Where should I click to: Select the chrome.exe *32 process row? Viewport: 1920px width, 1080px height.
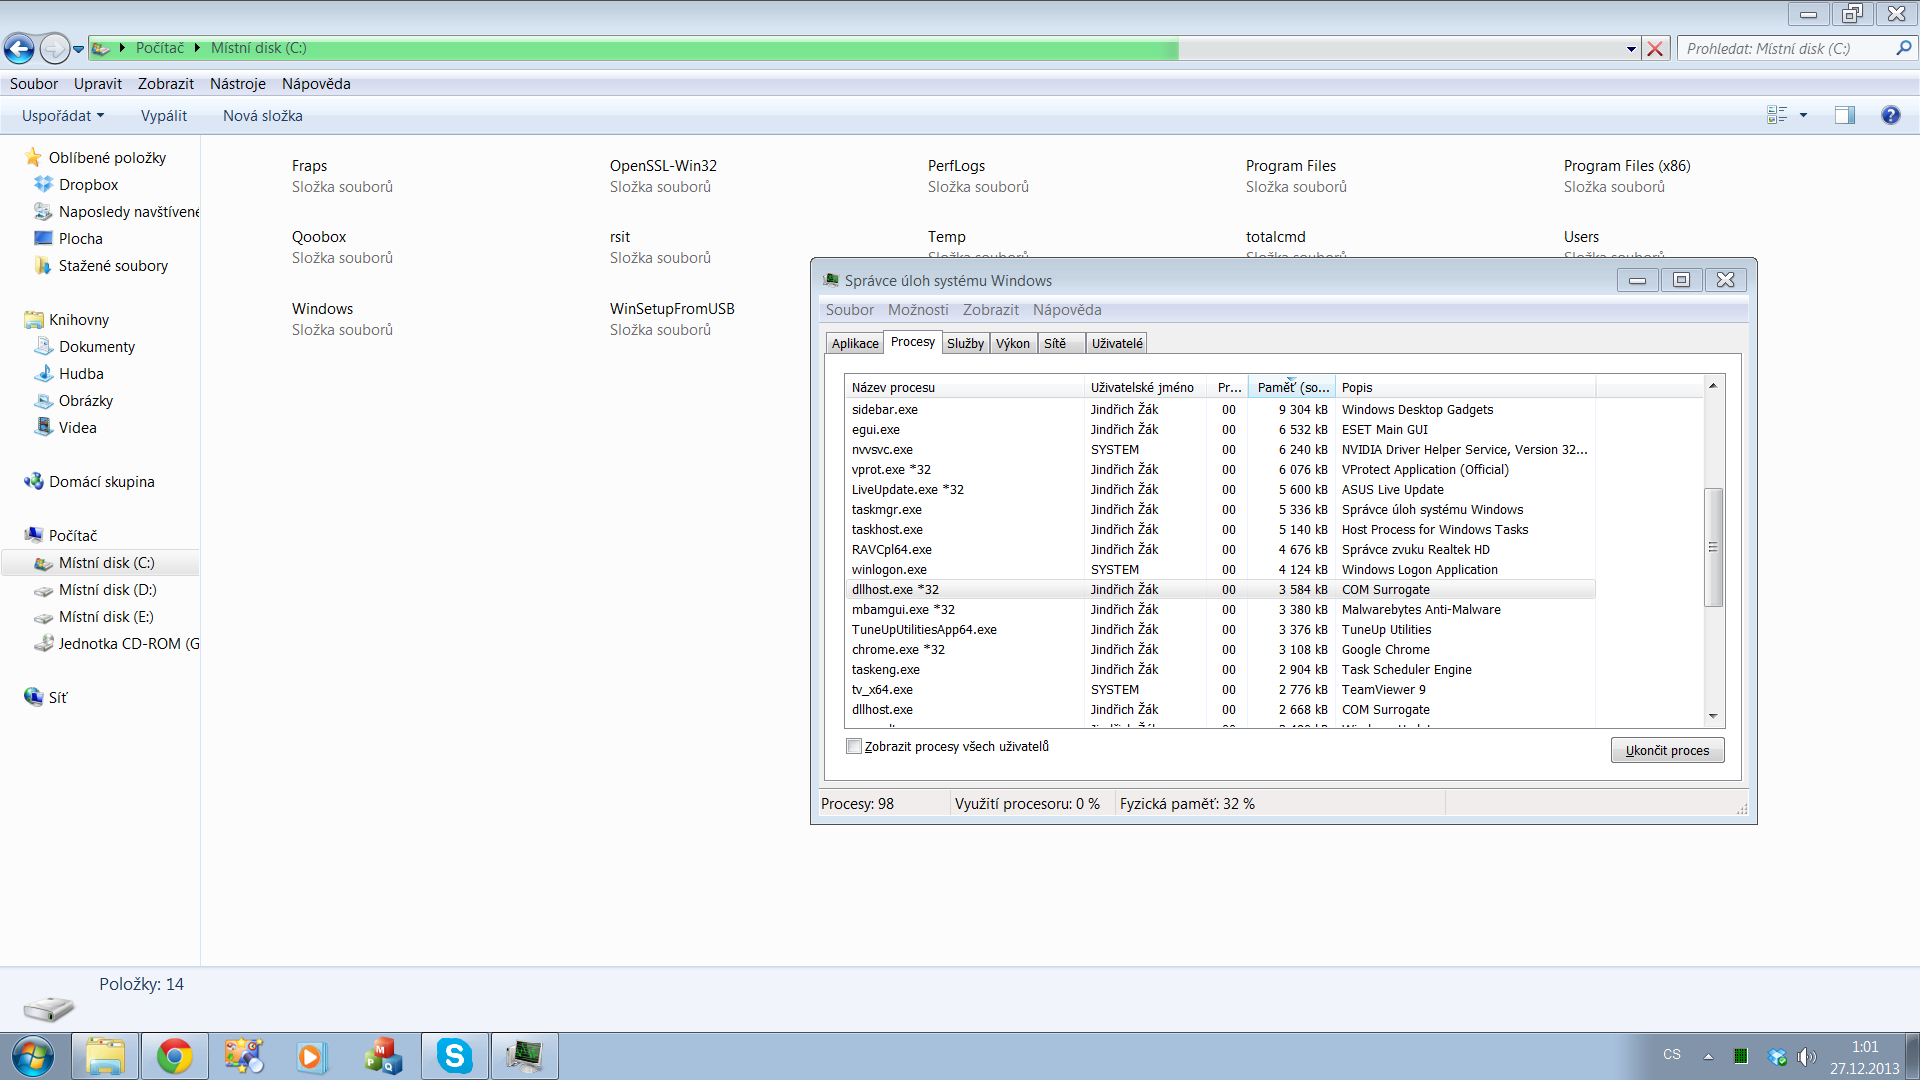tap(1220, 650)
